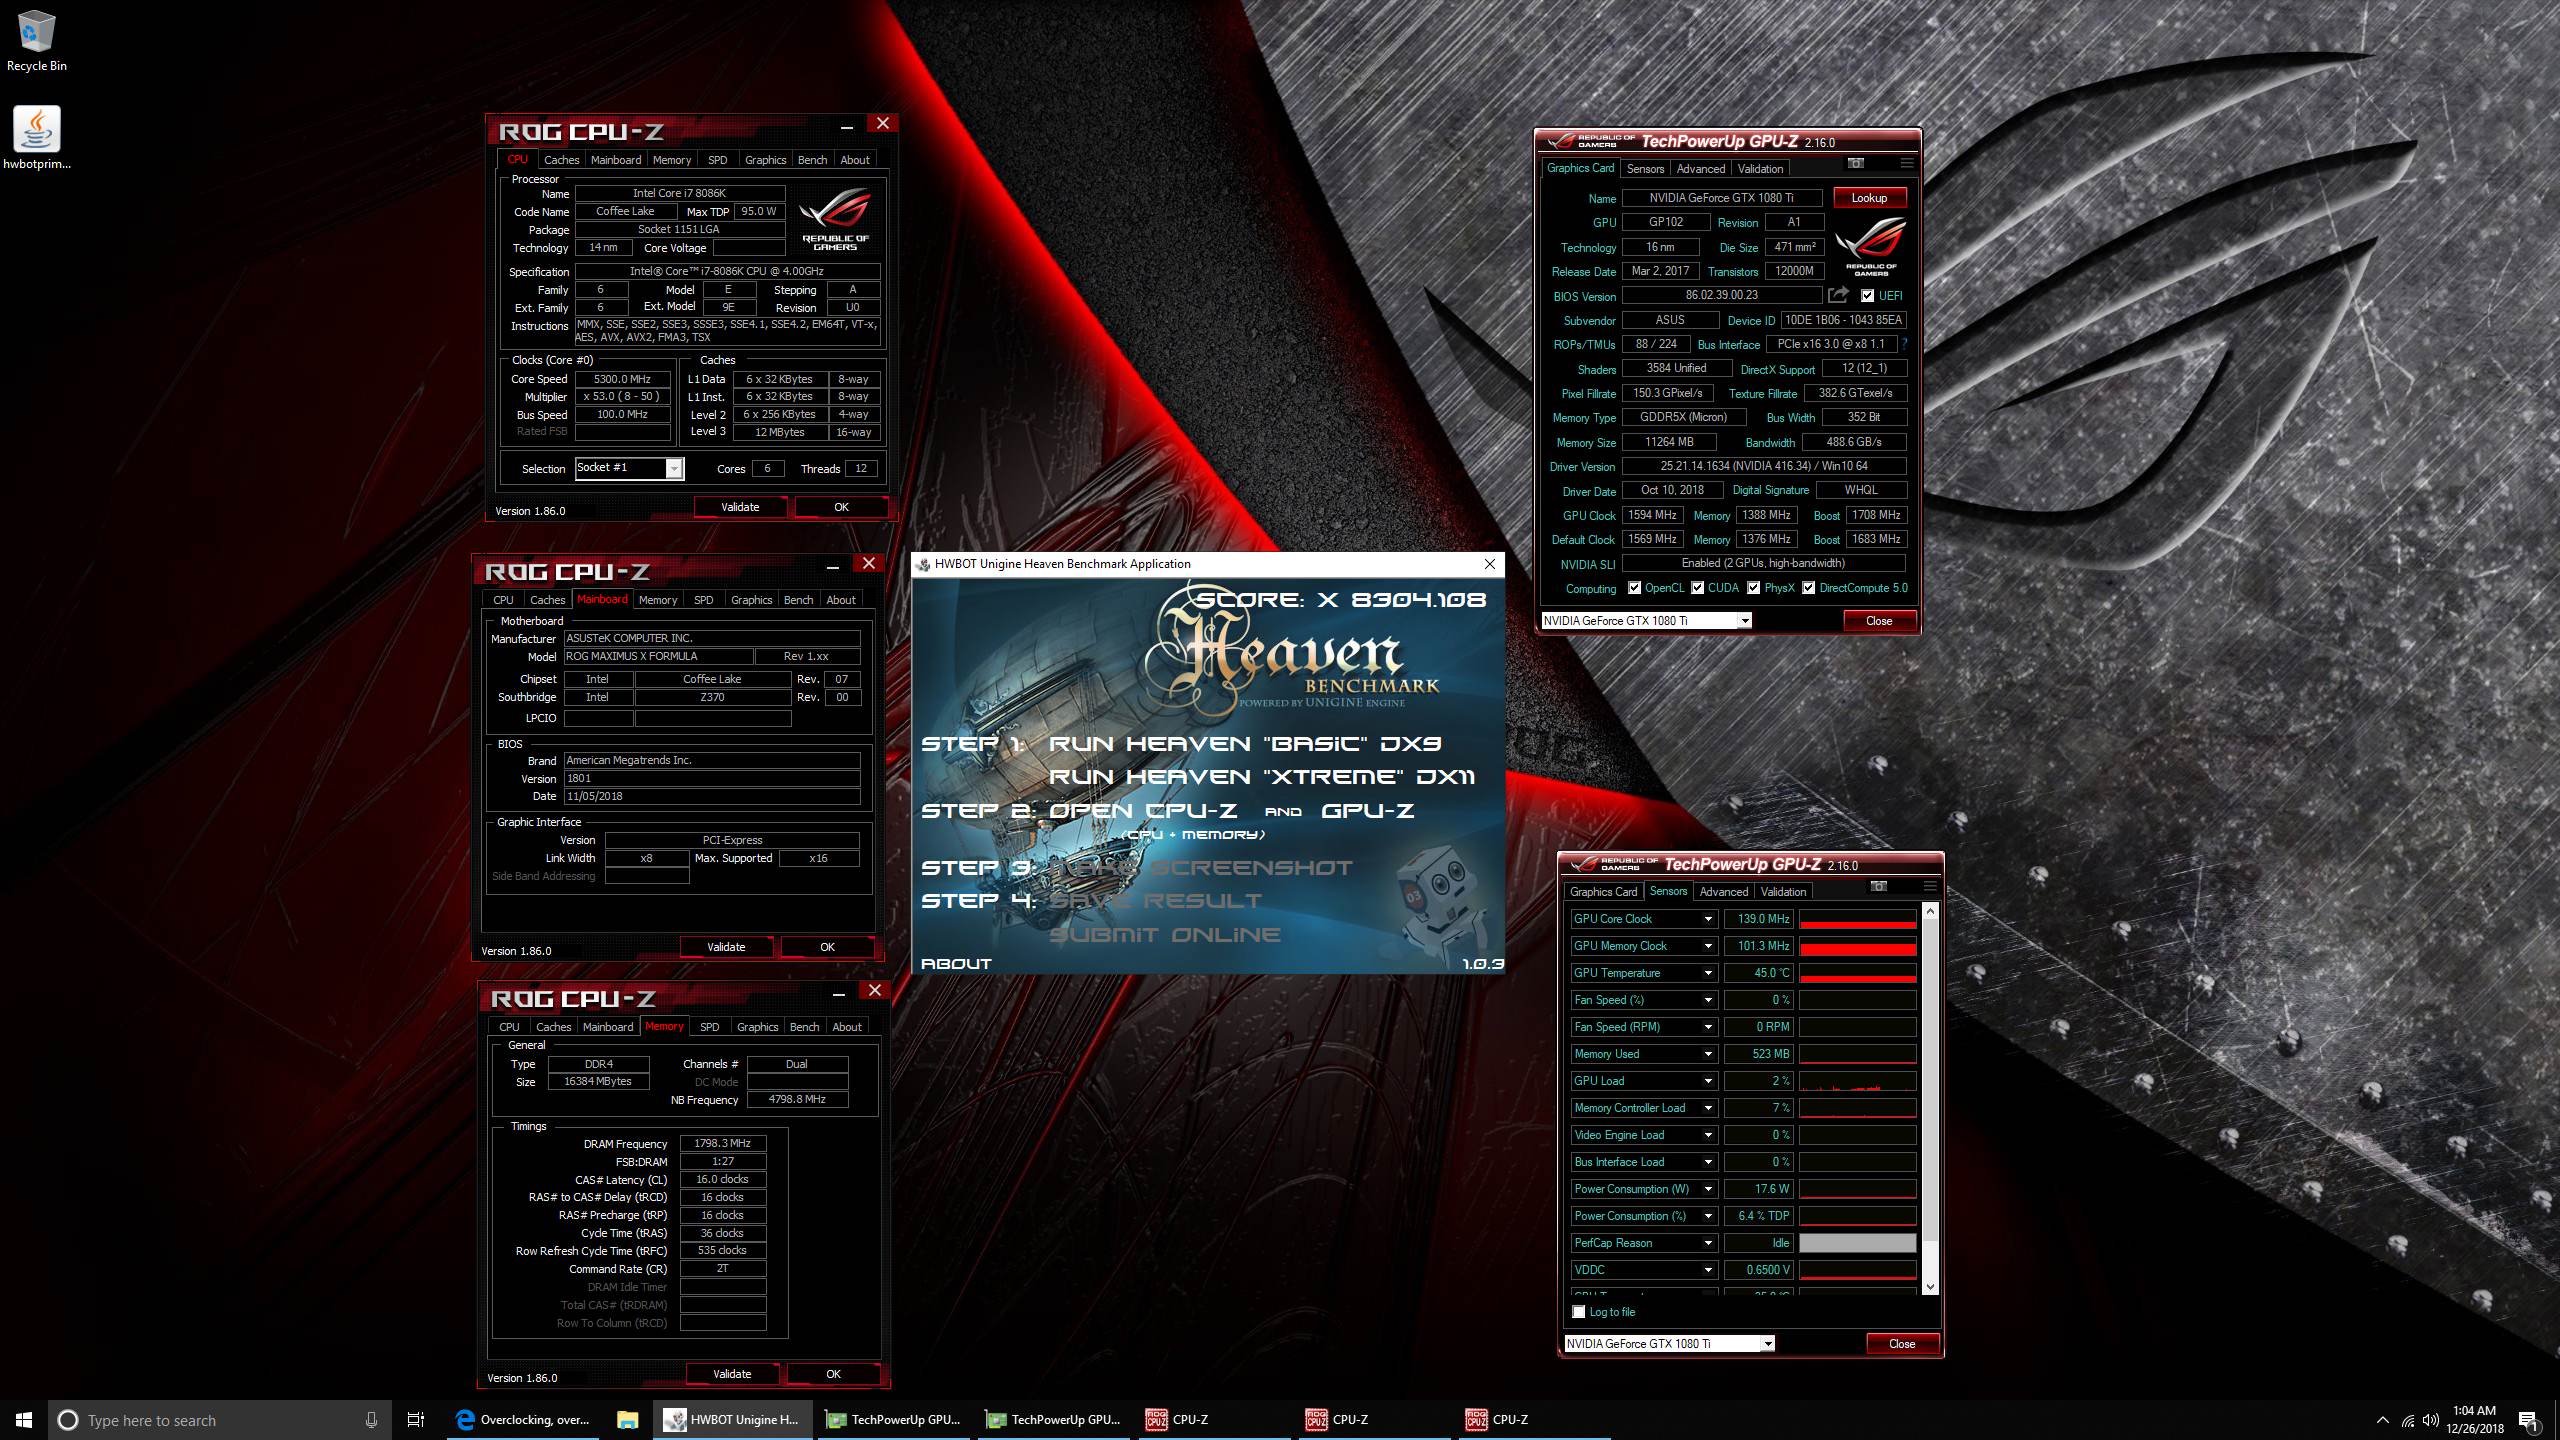
Task: Click the Run Heaven "Xtreme" DX11 link
Action: [x=1262, y=777]
